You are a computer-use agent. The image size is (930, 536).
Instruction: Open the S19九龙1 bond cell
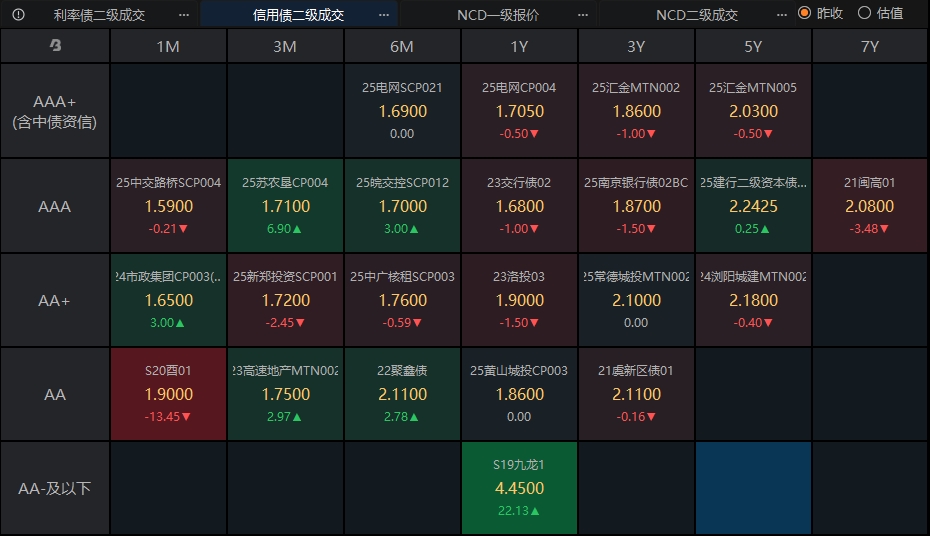coord(519,488)
